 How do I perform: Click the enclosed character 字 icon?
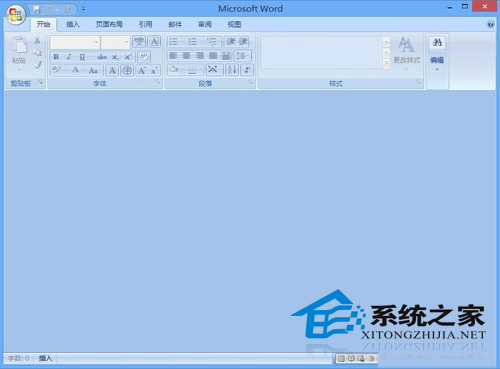pos(127,70)
